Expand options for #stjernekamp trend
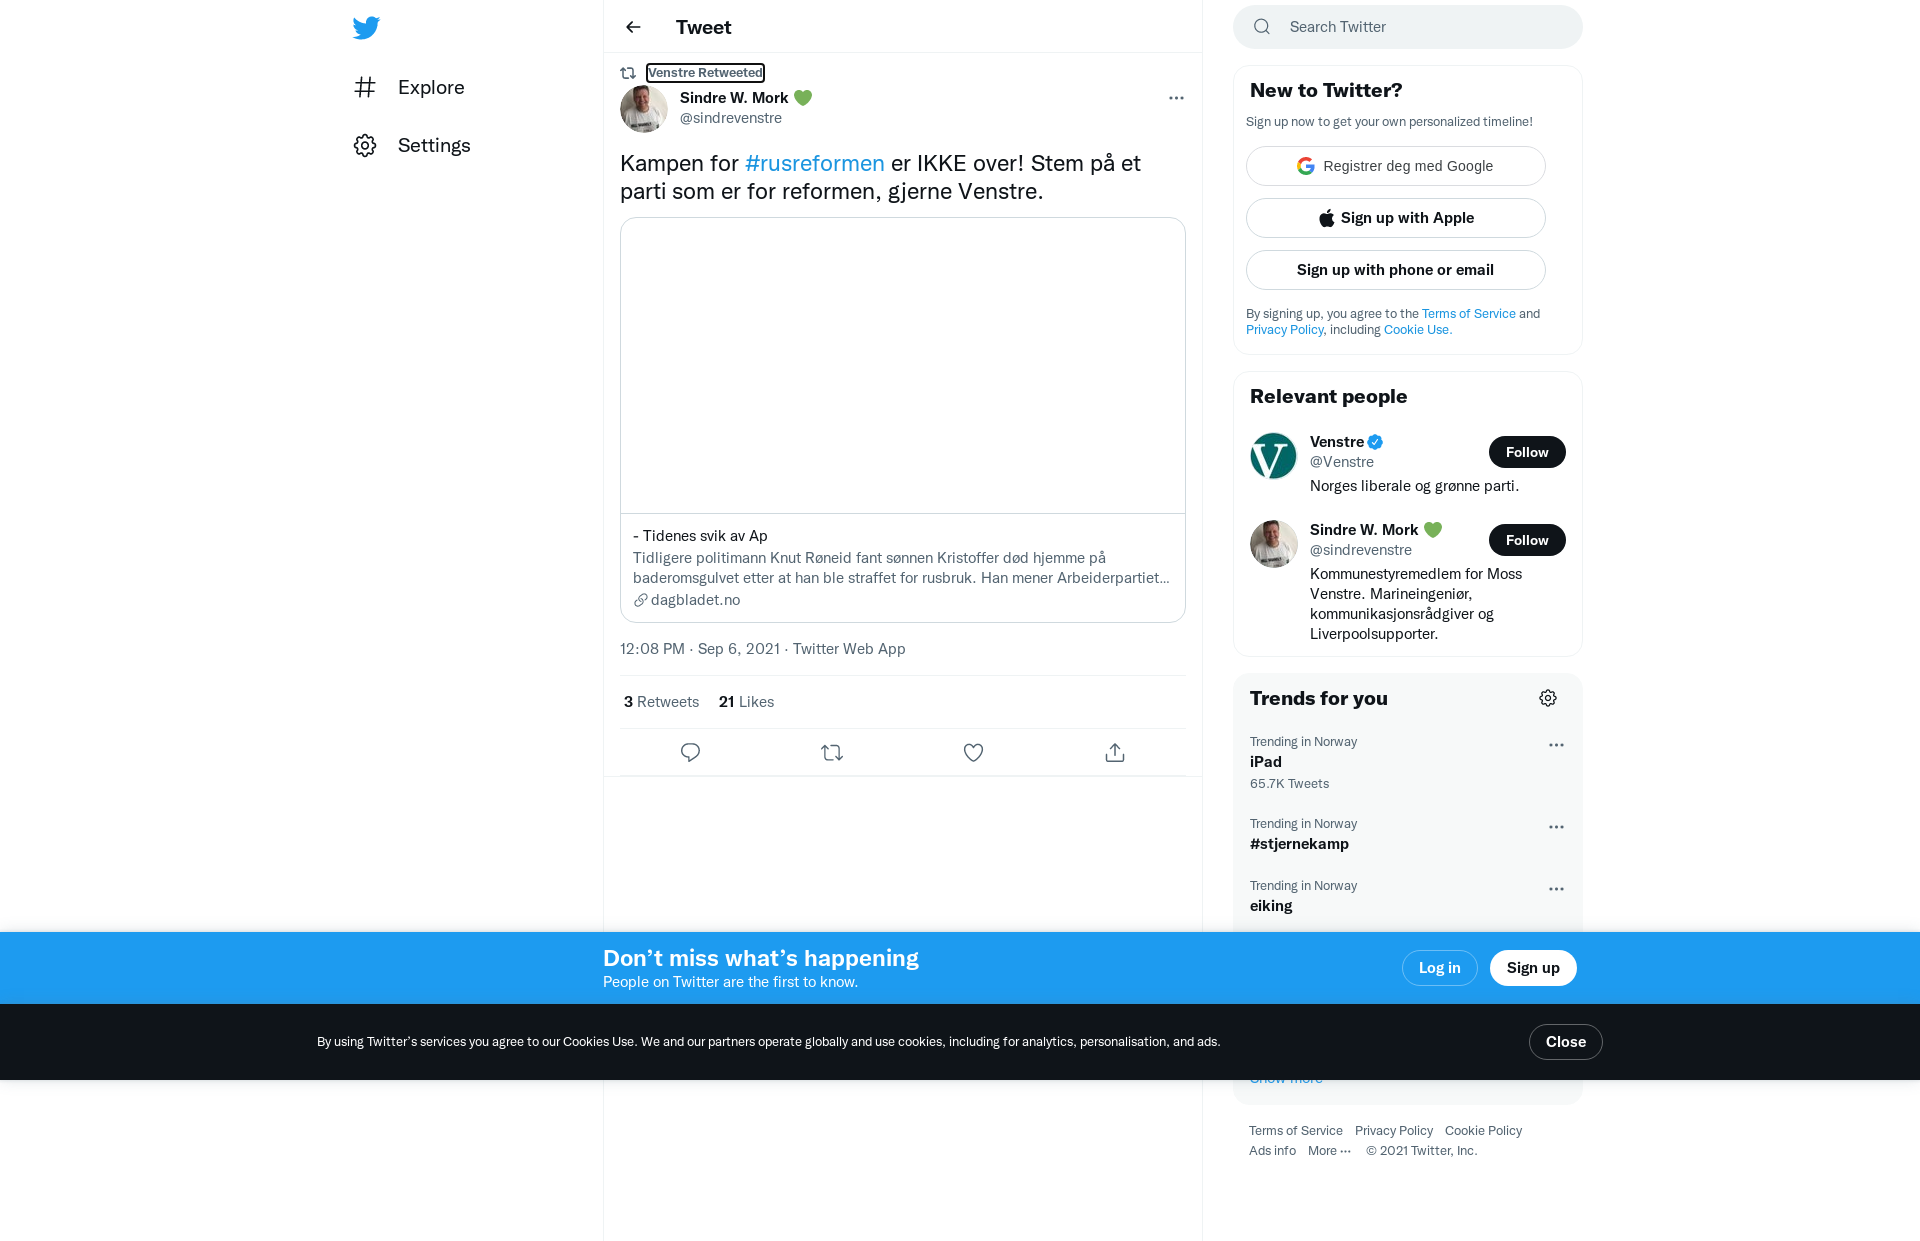 (1556, 827)
